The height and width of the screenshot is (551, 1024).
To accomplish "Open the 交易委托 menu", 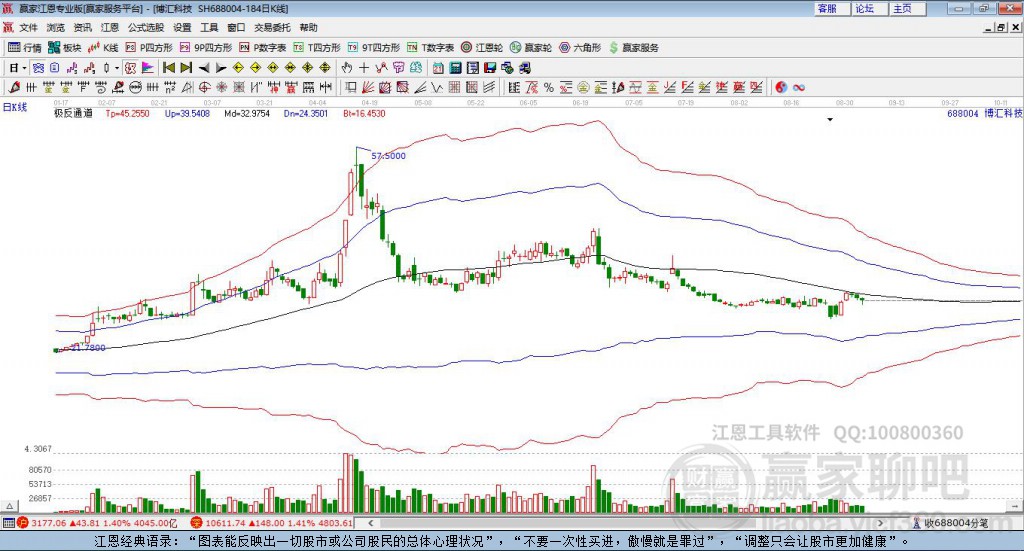I will click(x=272, y=27).
